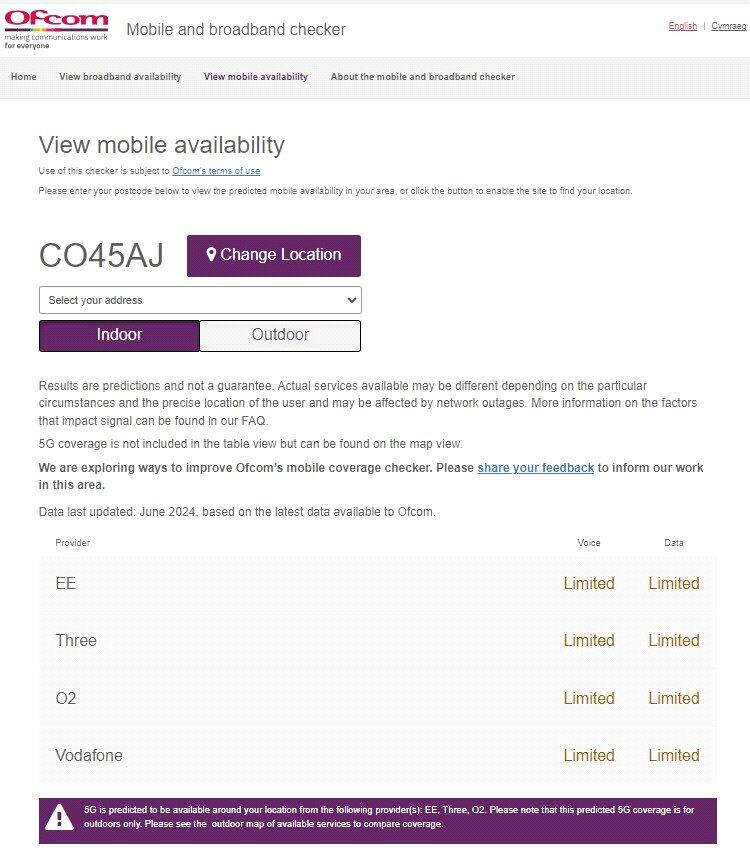The width and height of the screenshot is (750, 848).
Task: Go to the Home menu item
Action: click(x=23, y=77)
